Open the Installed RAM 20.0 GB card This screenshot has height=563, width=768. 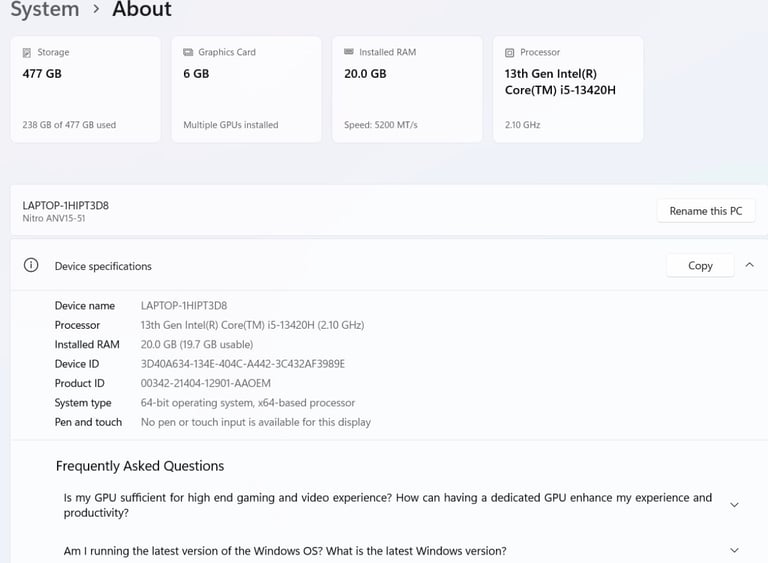click(407, 89)
